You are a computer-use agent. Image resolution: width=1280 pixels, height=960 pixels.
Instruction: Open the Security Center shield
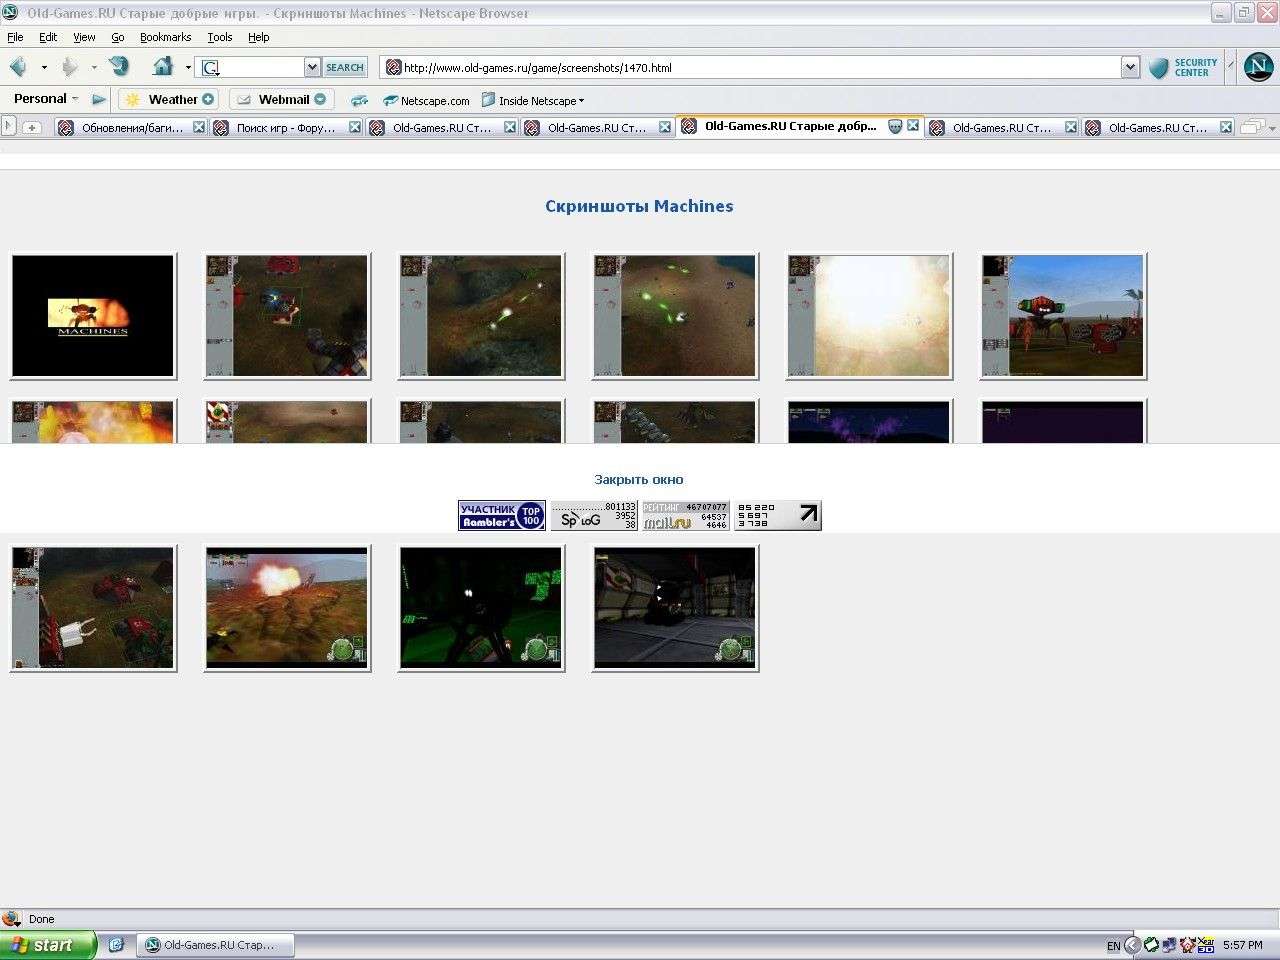1159,68
